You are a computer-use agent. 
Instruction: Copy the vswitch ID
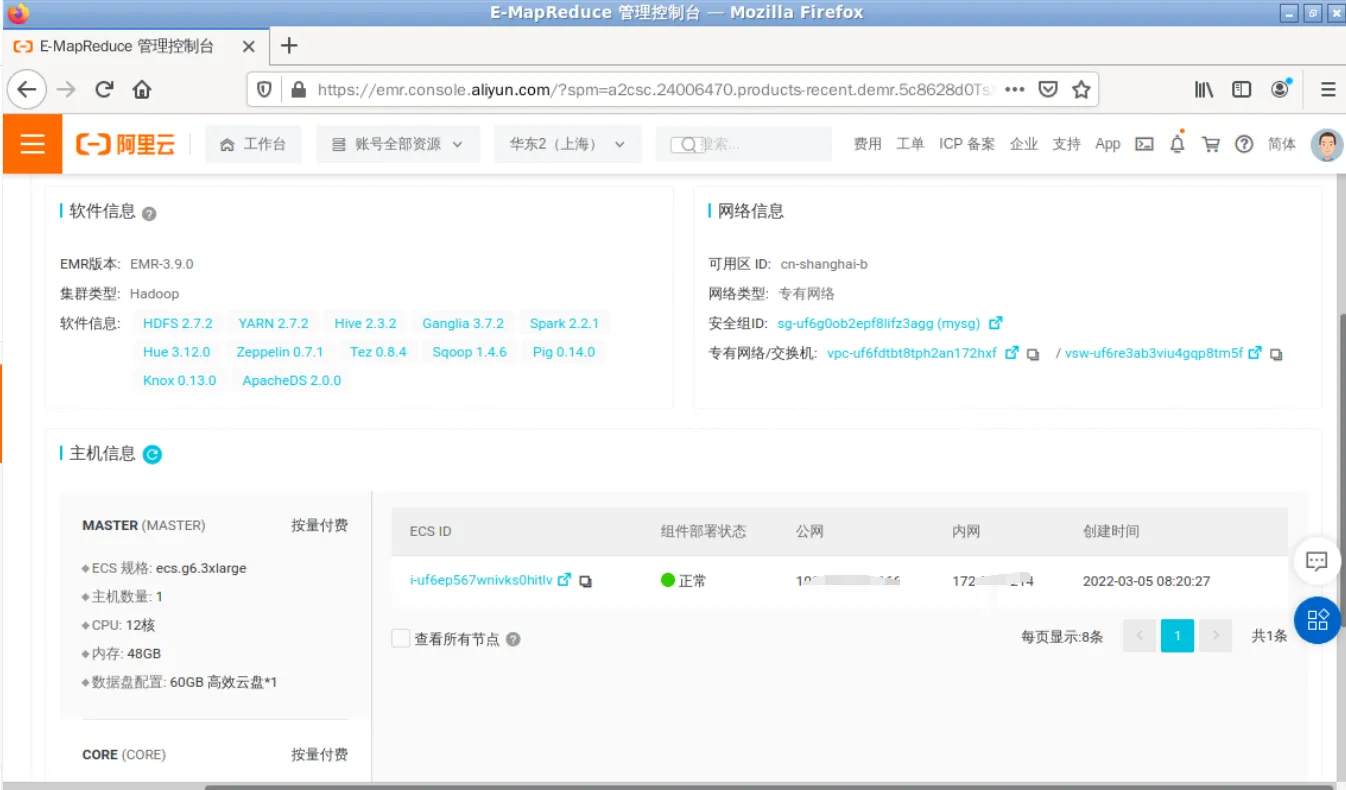(x=1277, y=354)
